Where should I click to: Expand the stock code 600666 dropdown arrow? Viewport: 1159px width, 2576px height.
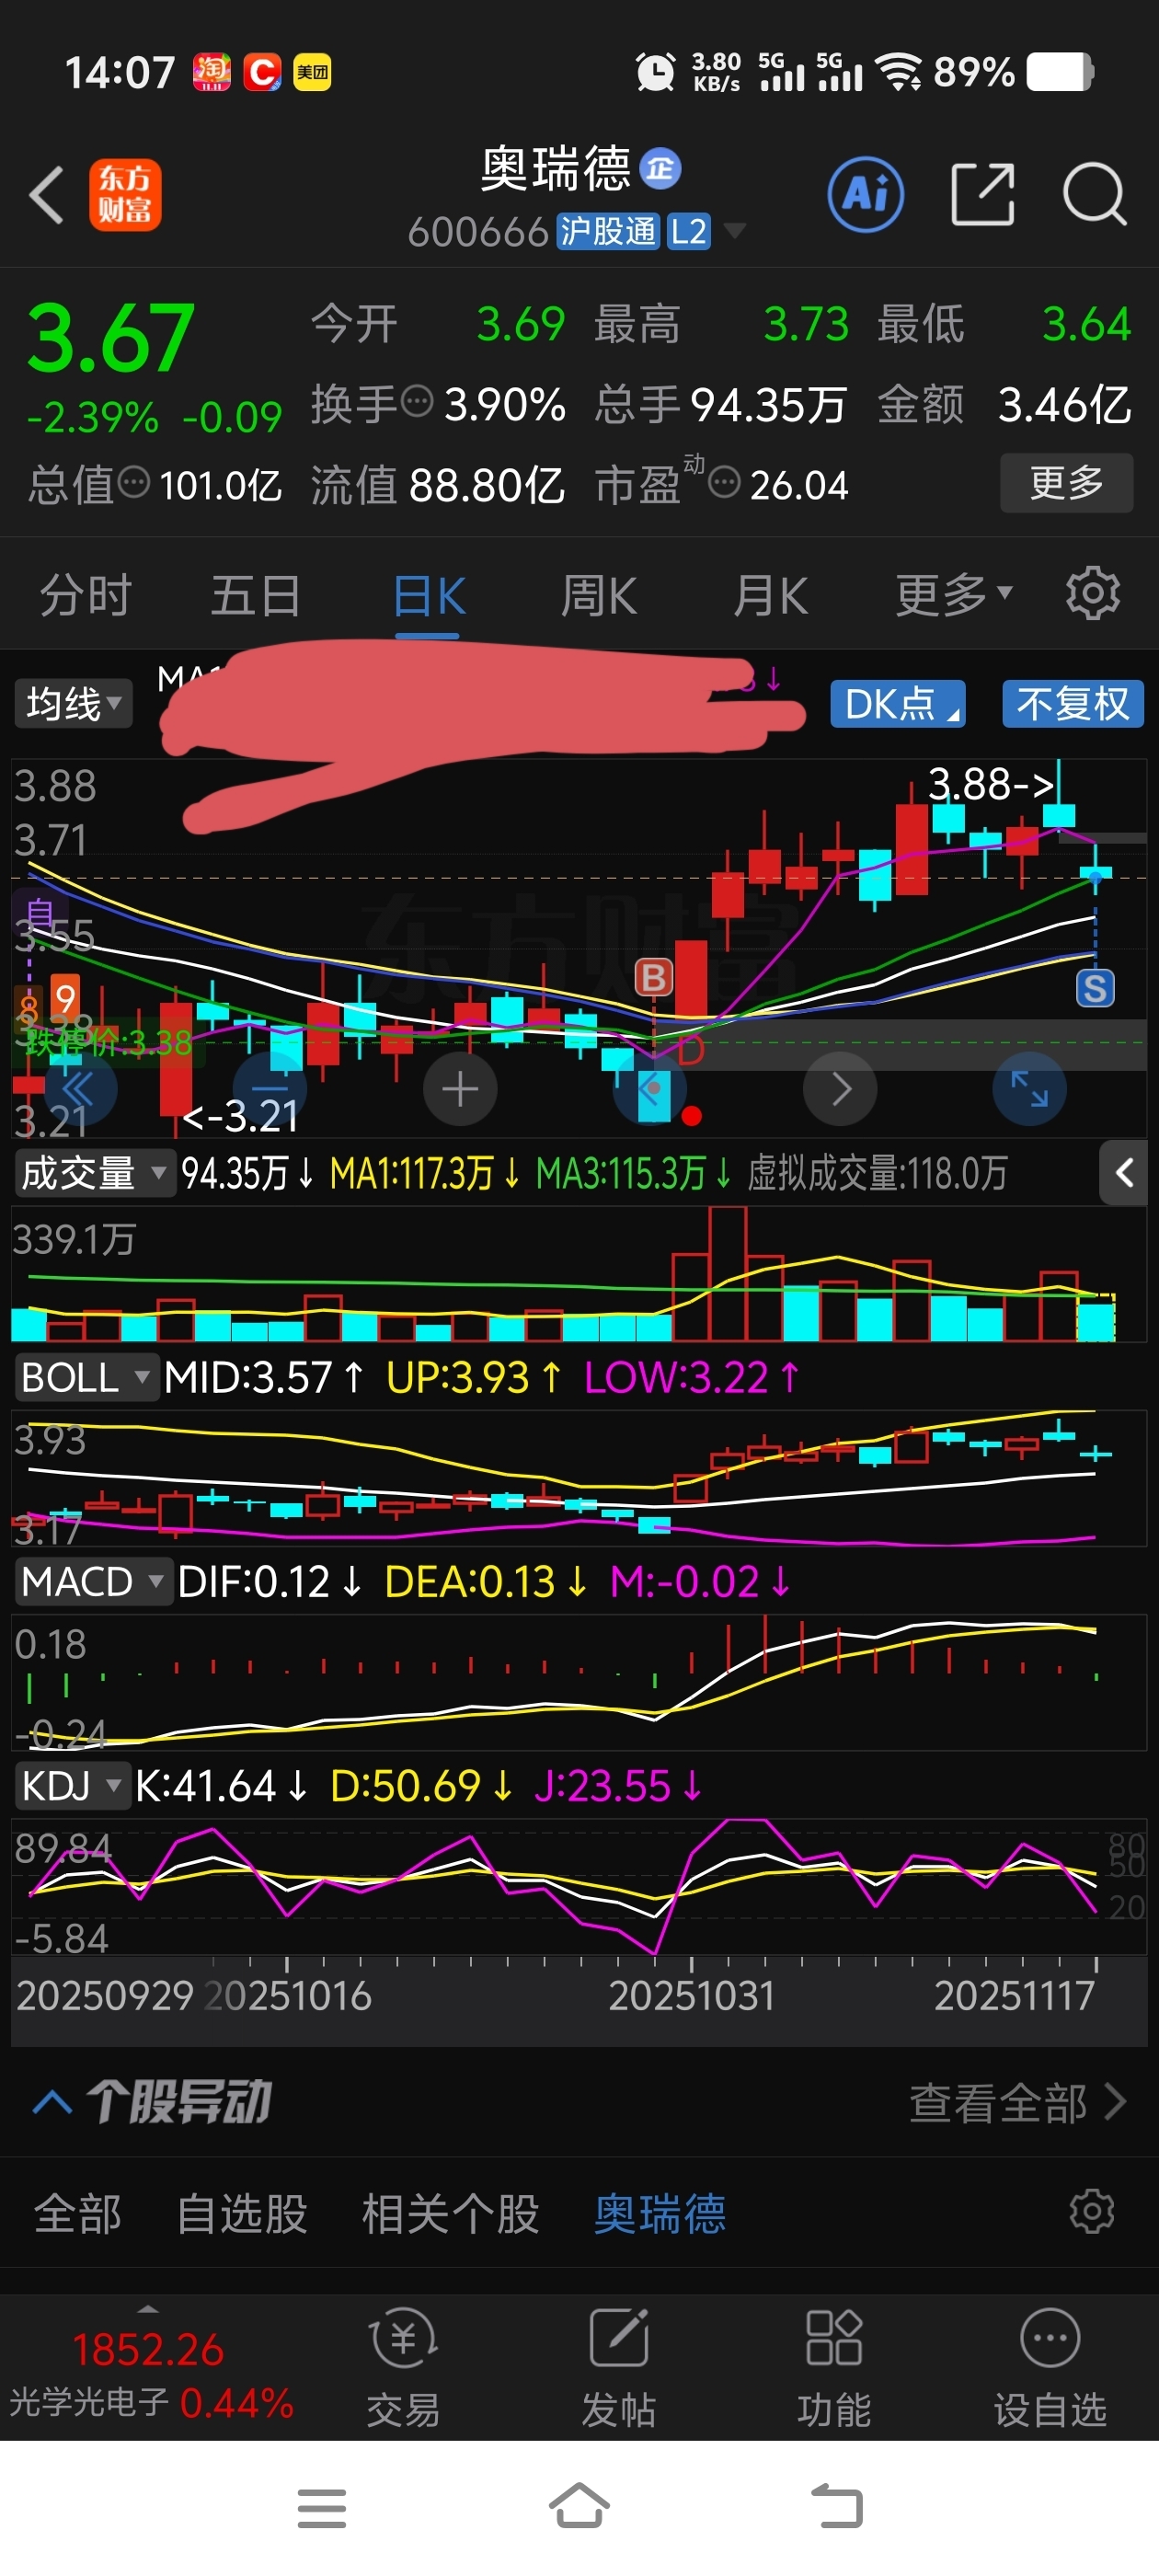tap(735, 231)
